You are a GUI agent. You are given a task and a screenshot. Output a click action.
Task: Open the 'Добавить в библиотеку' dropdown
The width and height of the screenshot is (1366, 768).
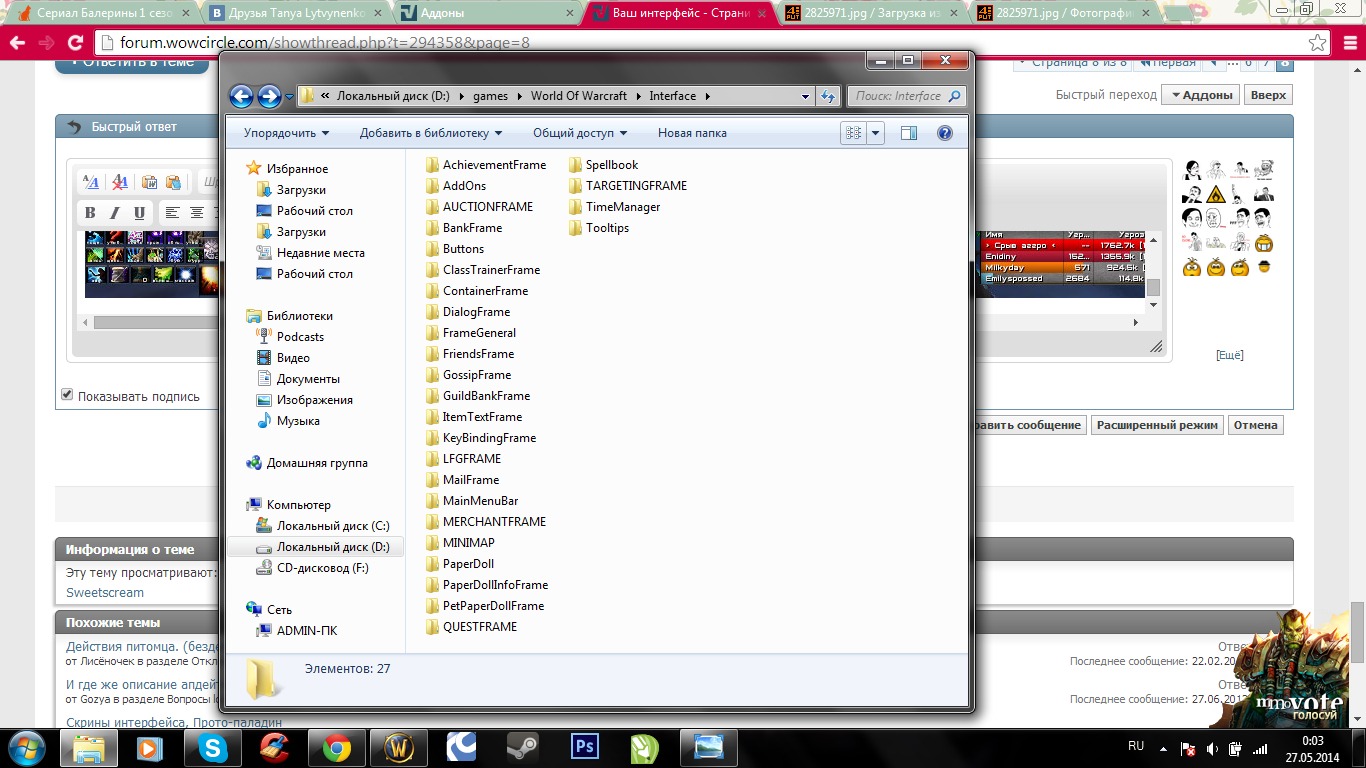pos(431,133)
